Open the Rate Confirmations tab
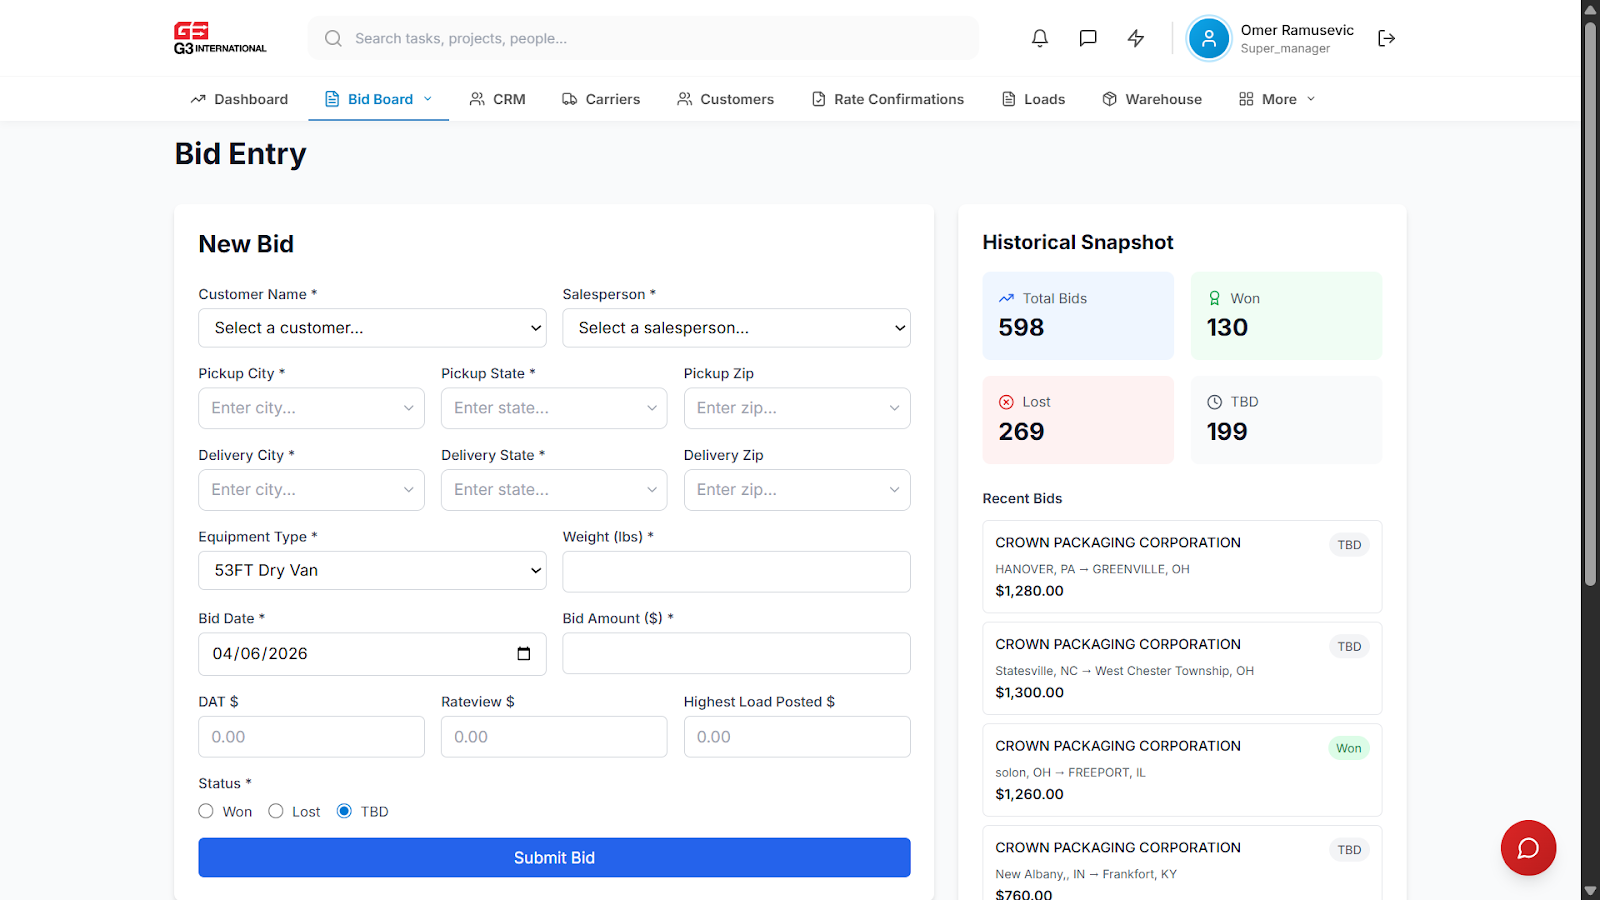 pyautogui.click(x=888, y=99)
